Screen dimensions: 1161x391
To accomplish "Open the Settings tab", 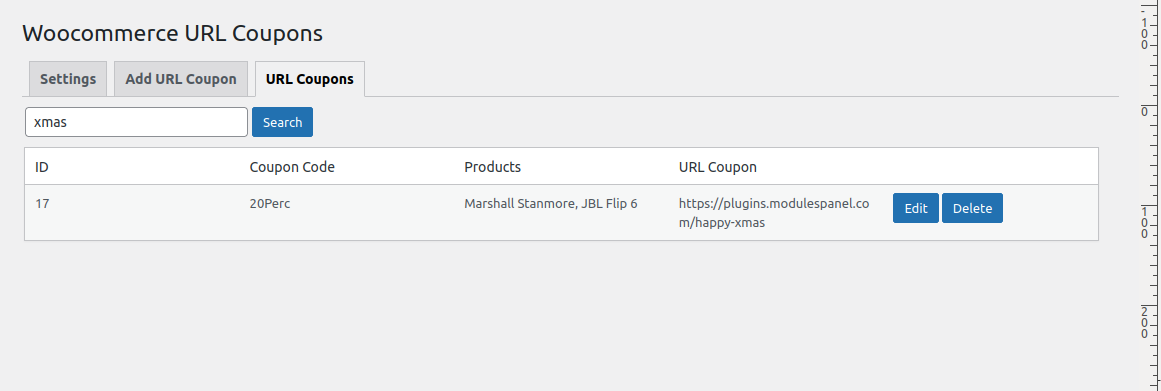I will coord(68,79).
